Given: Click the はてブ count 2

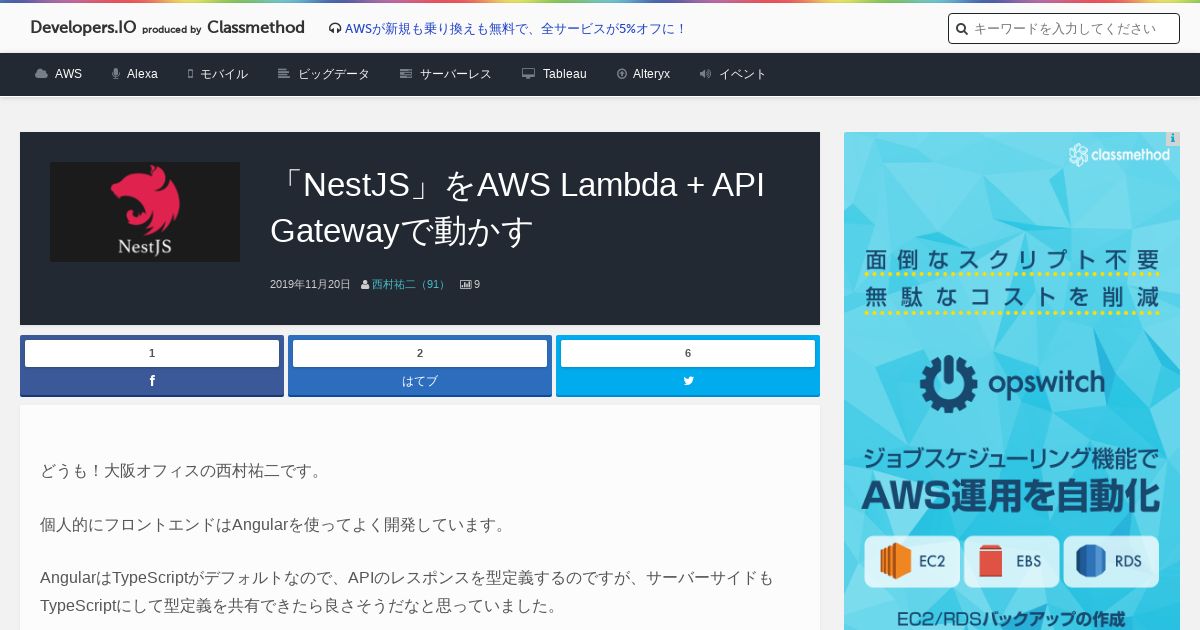Looking at the screenshot, I should (x=420, y=353).
